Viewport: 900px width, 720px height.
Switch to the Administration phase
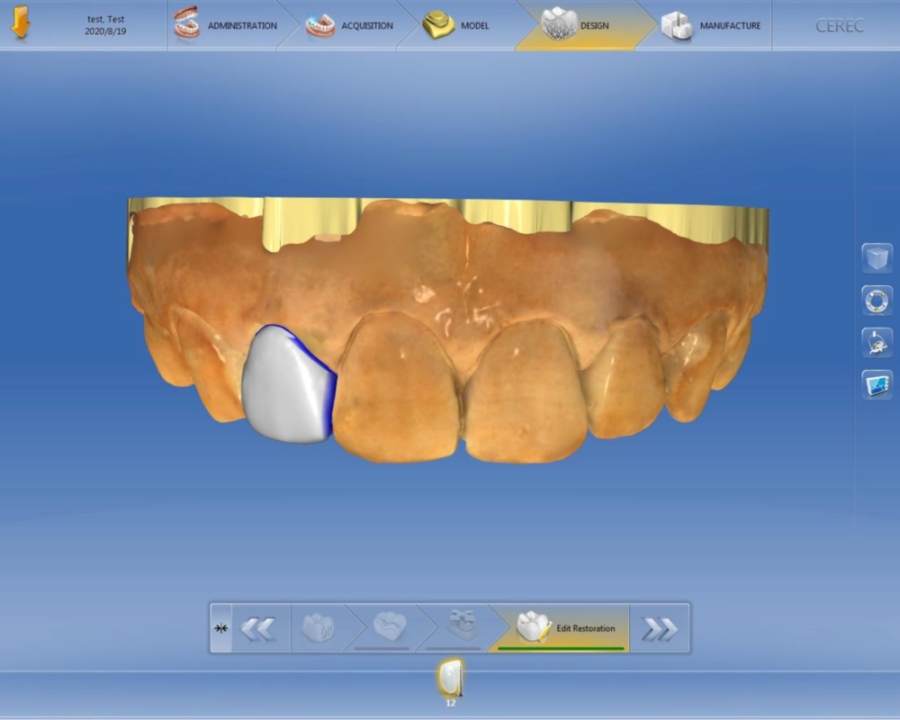point(227,25)
